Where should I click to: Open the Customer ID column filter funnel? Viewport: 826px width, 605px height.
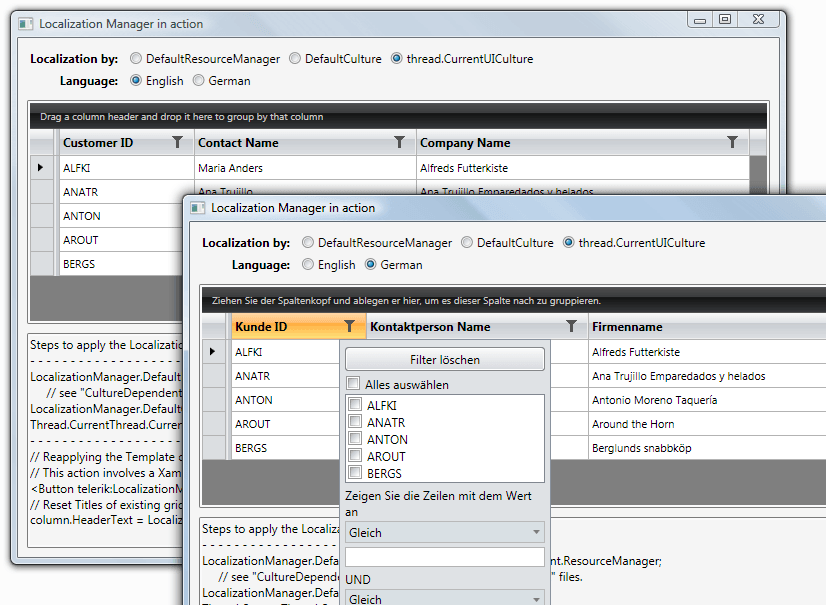coord(177,143)
